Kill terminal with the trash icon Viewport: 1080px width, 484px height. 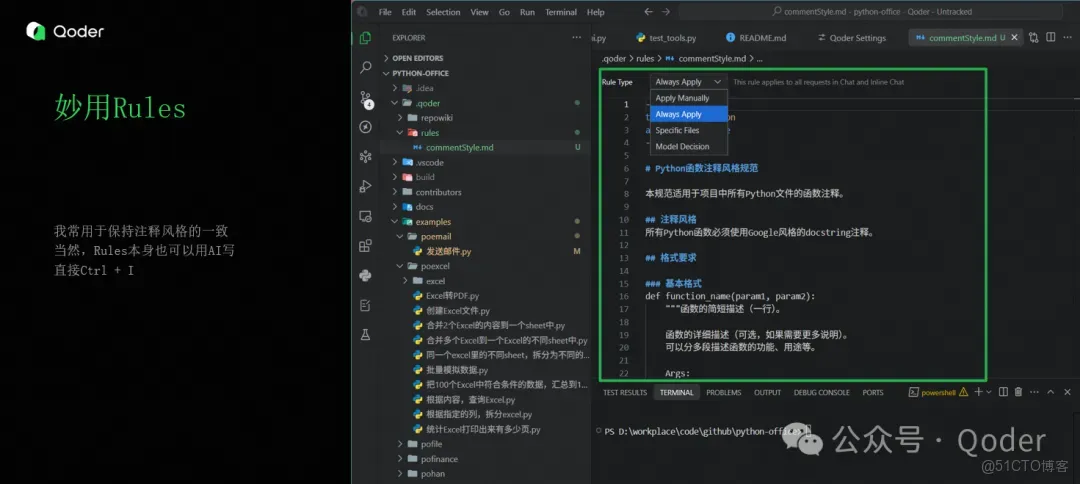[1018, 392]
